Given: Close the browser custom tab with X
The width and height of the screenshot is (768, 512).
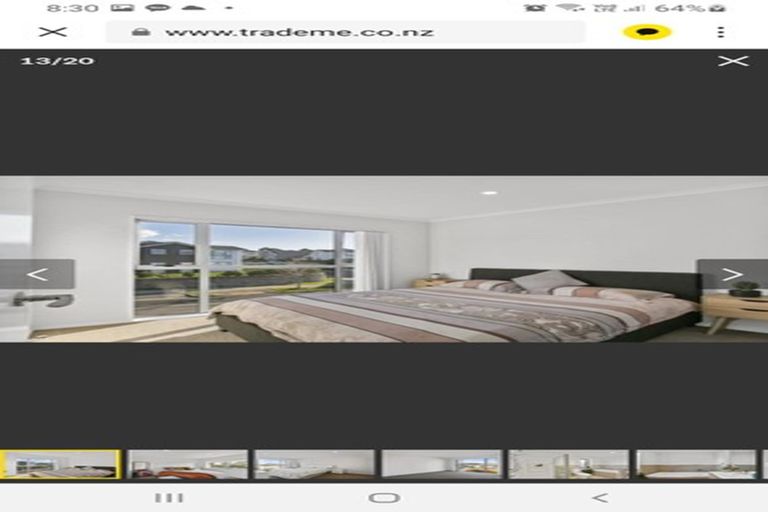Looking at the screenshot, I should point(53,32).
